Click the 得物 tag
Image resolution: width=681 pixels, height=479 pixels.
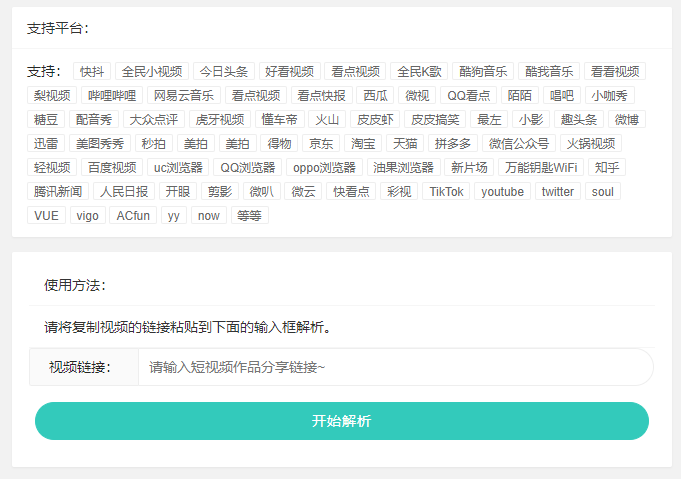click(x=279, y=143)
